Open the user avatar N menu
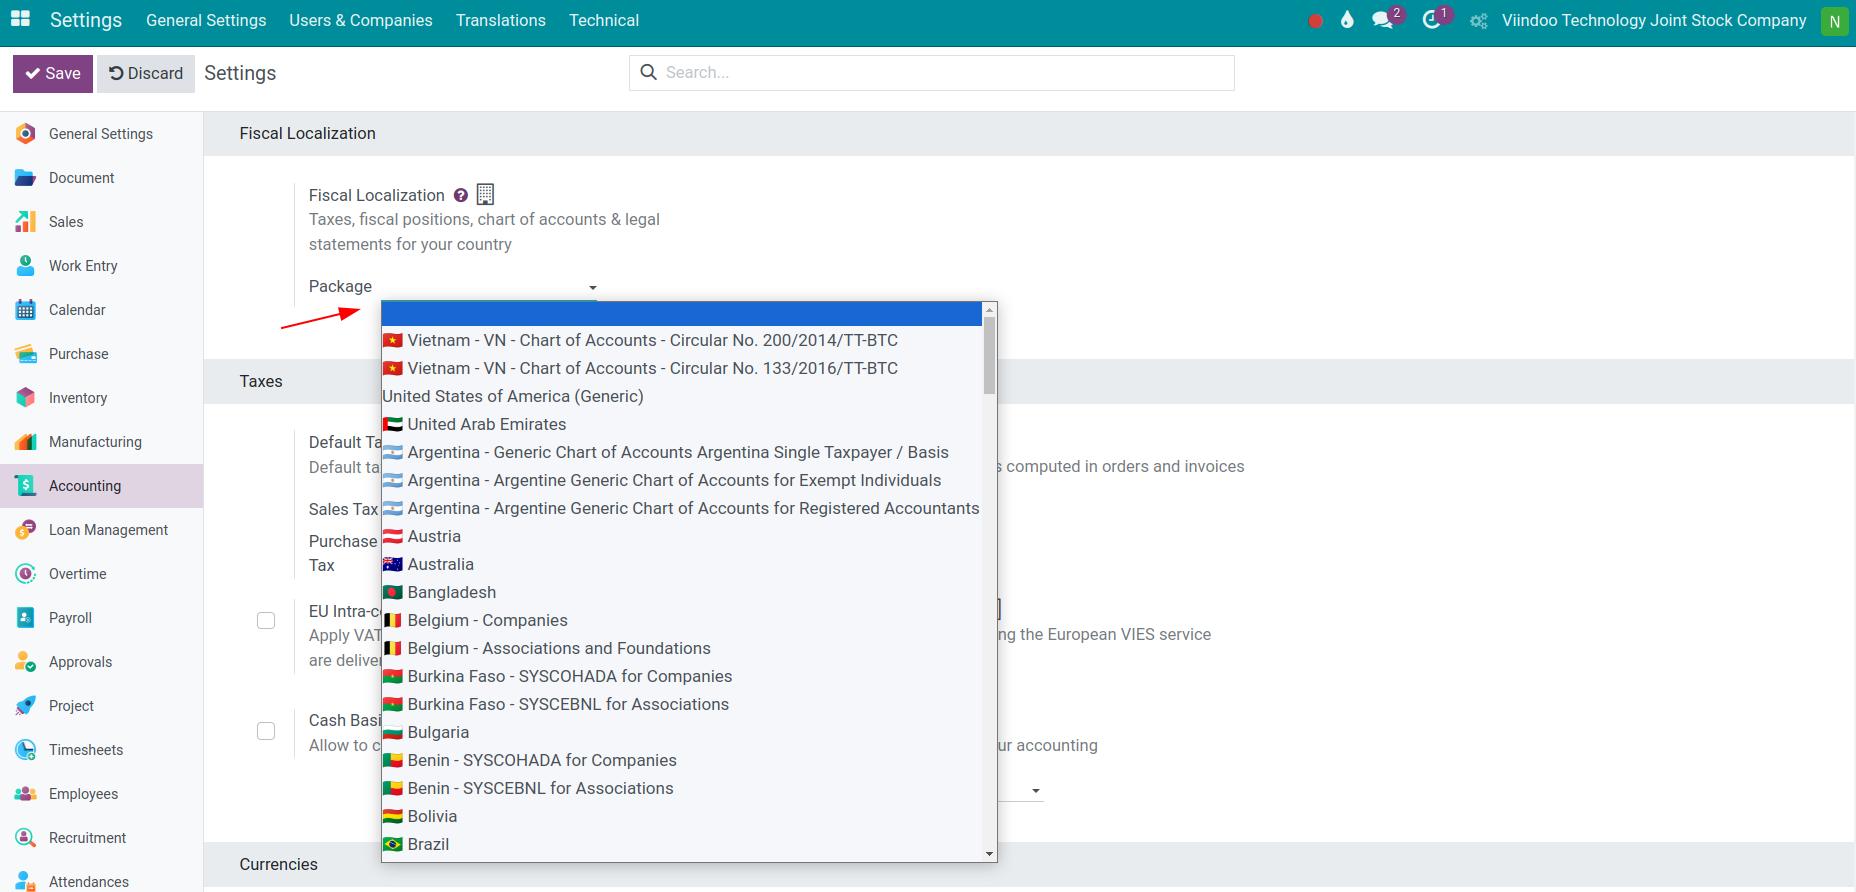 (1835, 21)
